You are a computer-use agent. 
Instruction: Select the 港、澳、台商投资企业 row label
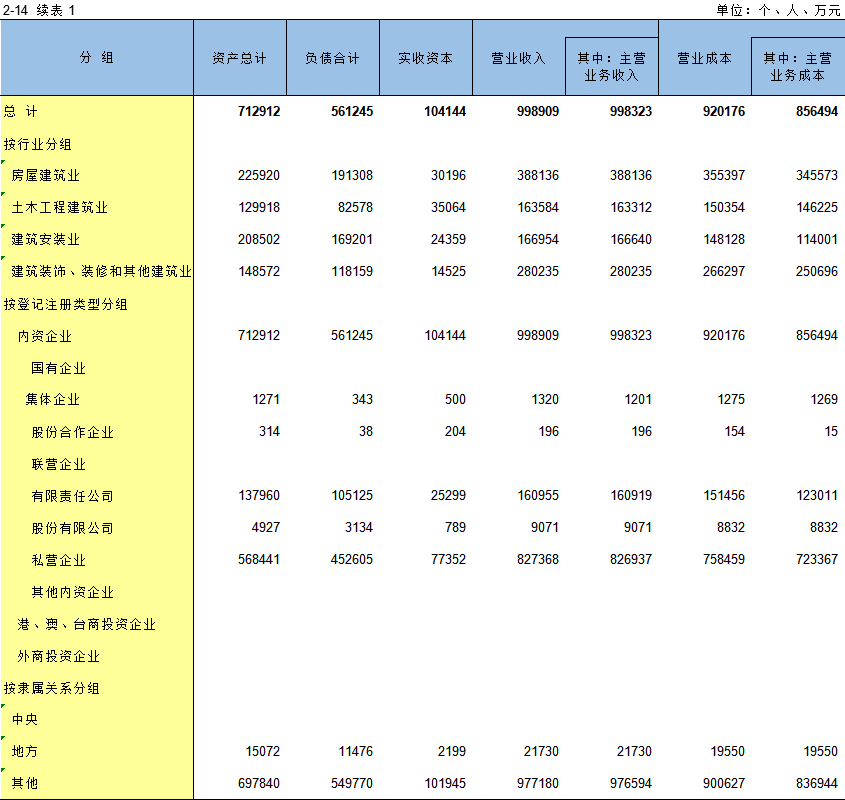click(x=86, y=624)
